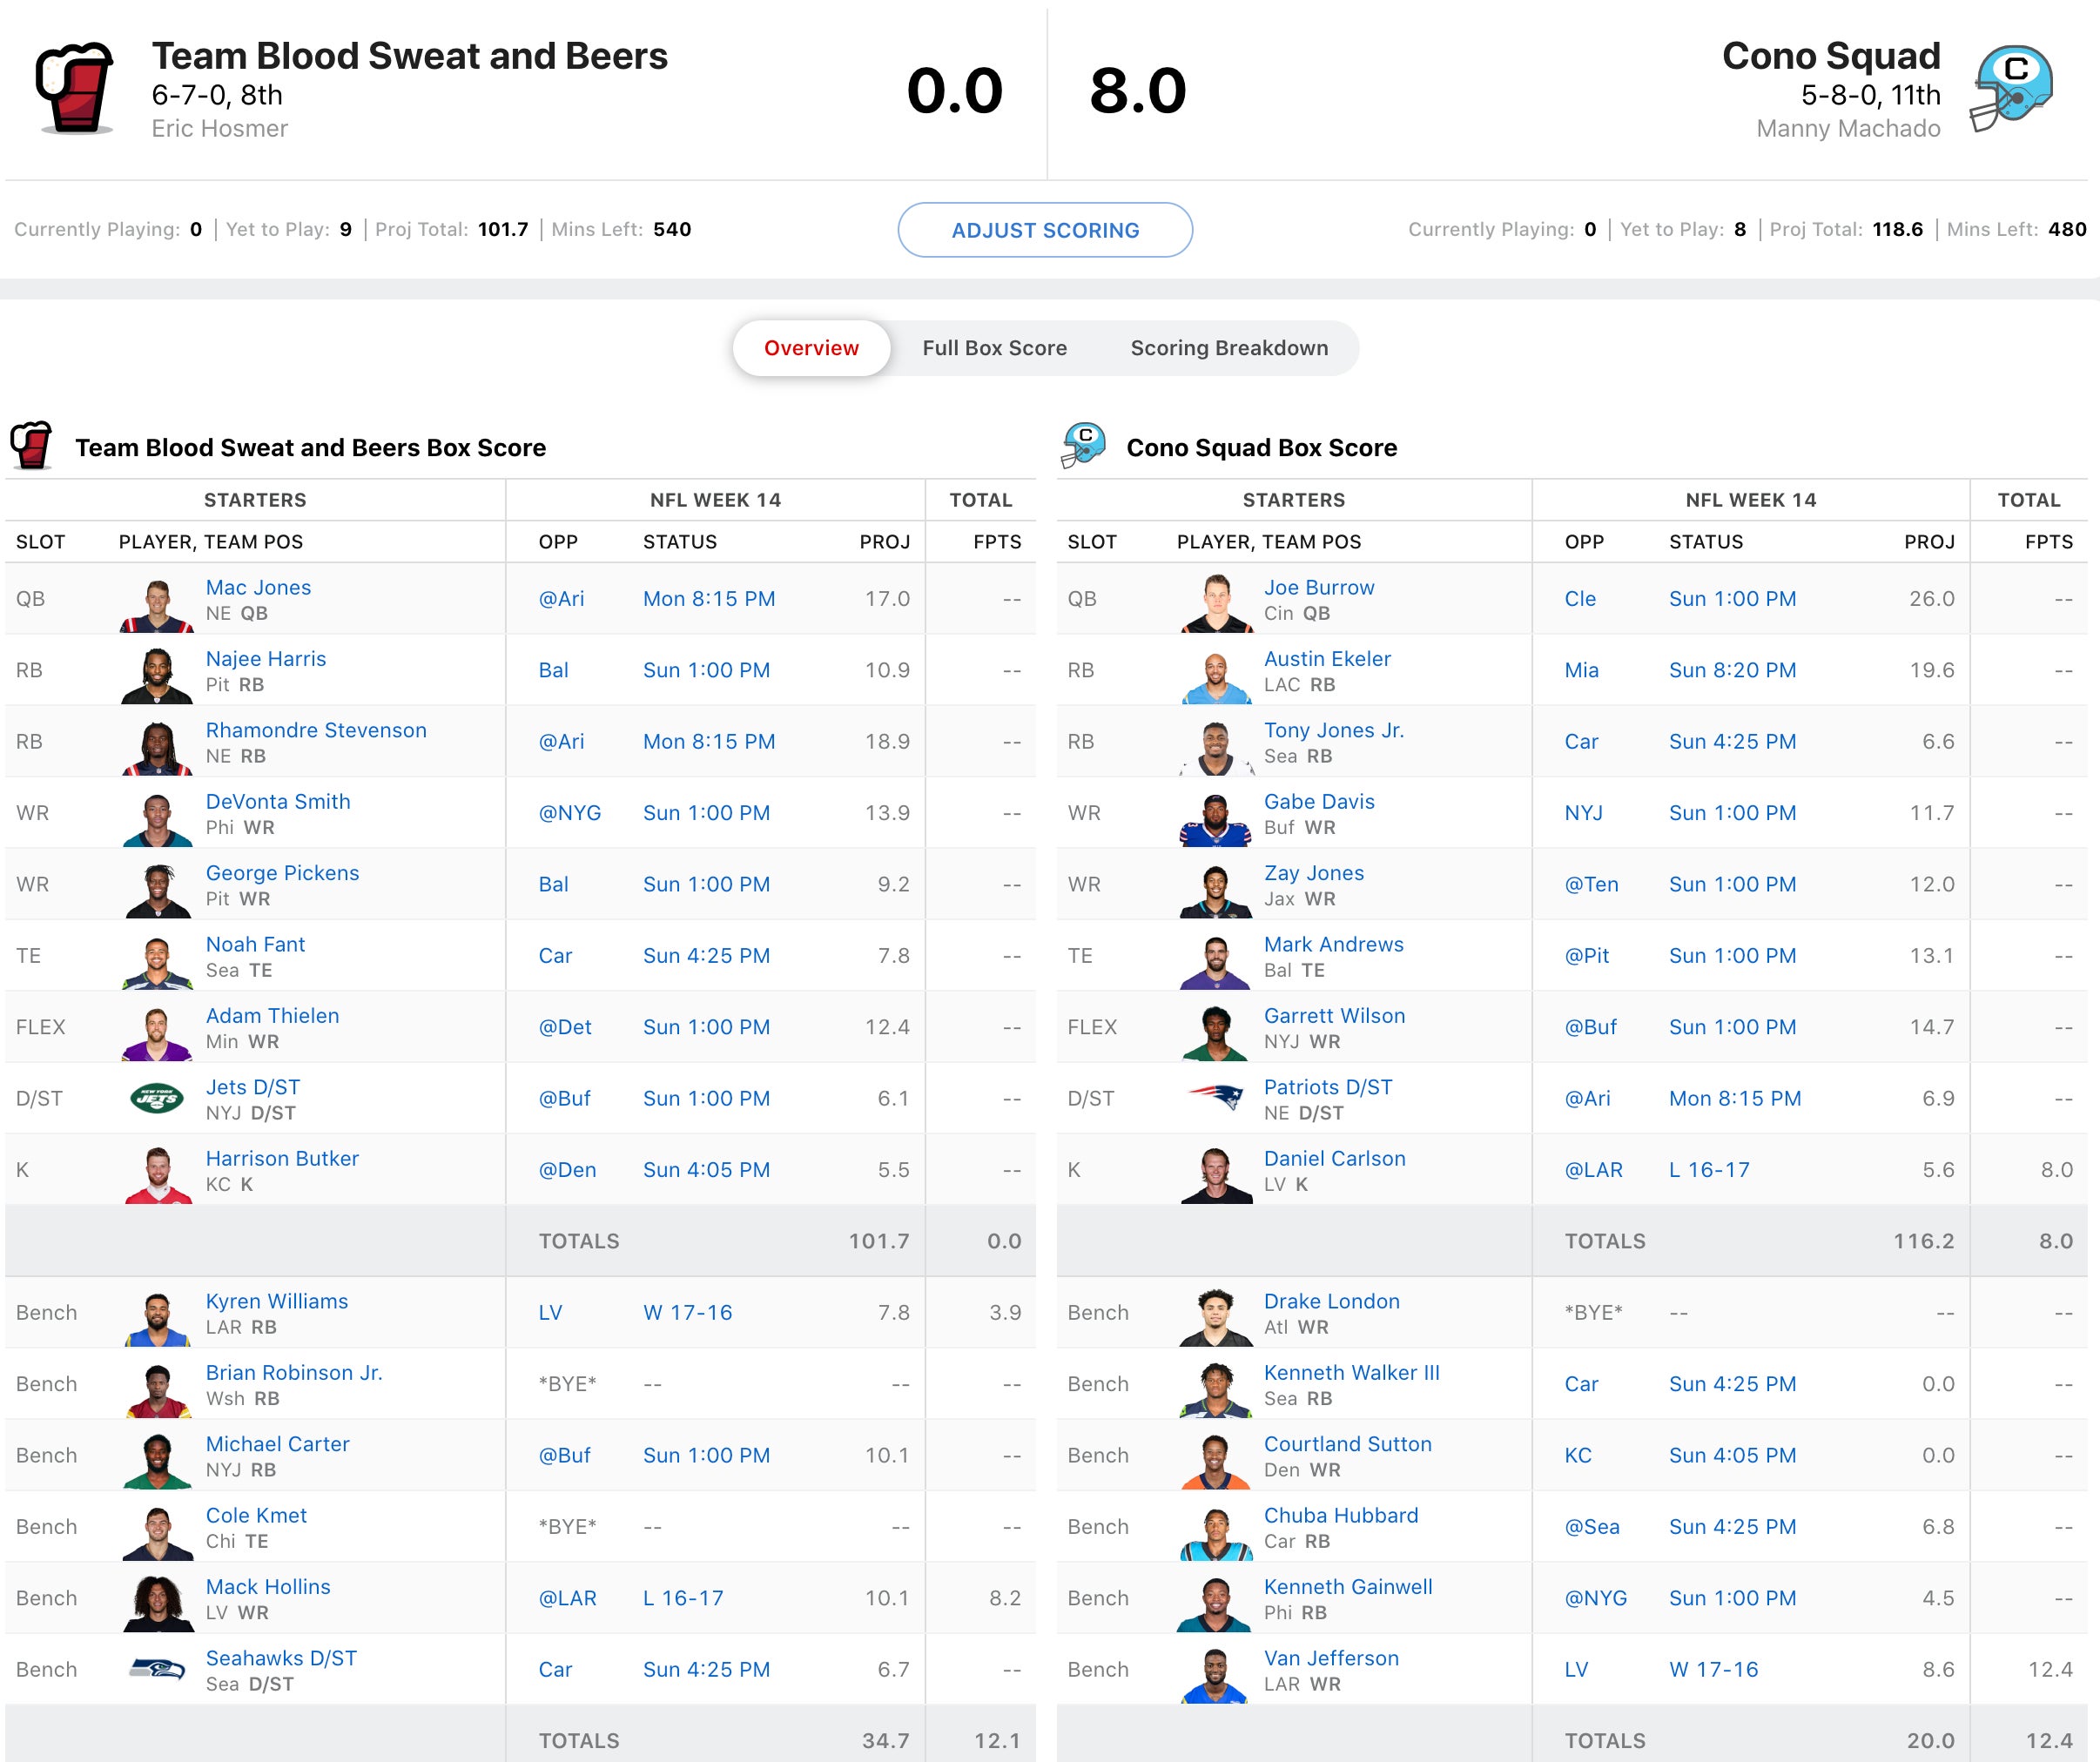Open Rhamondre Stevenson's player link
The height and width of the screenshot is (1762, 2100).
(x=316, y=730)
